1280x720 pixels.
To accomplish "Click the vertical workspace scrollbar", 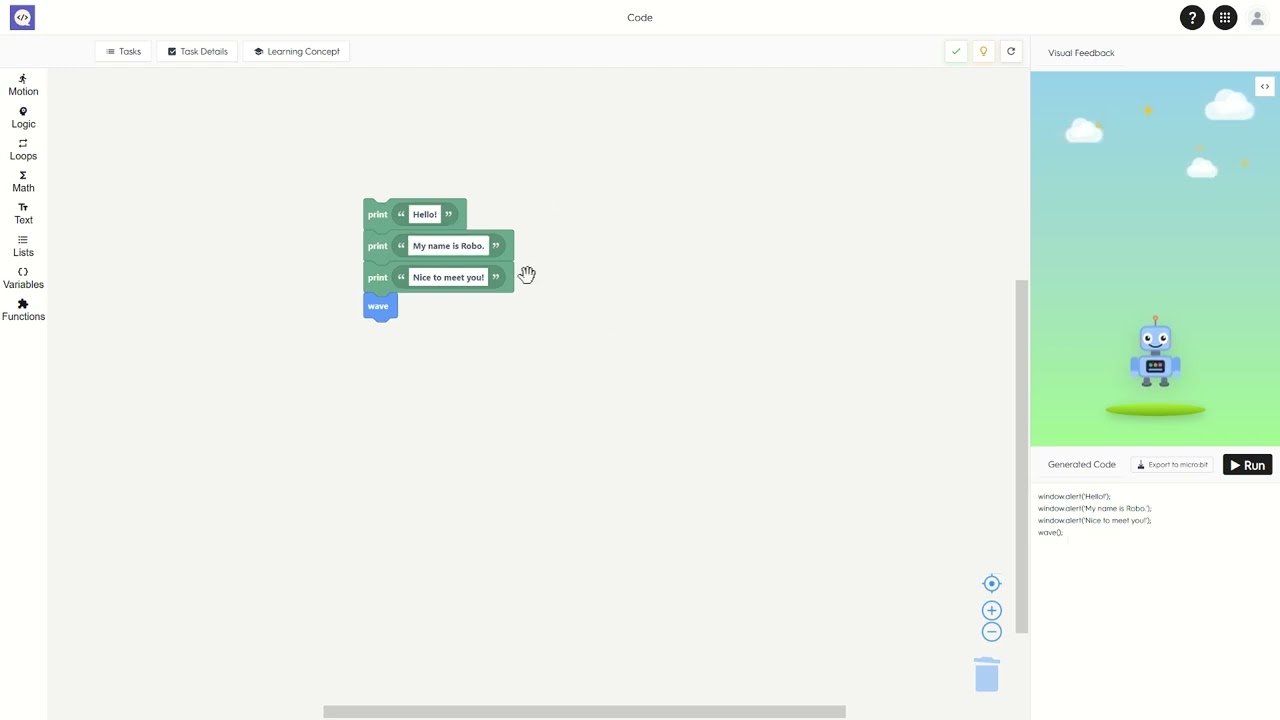I will (1022, 456).
